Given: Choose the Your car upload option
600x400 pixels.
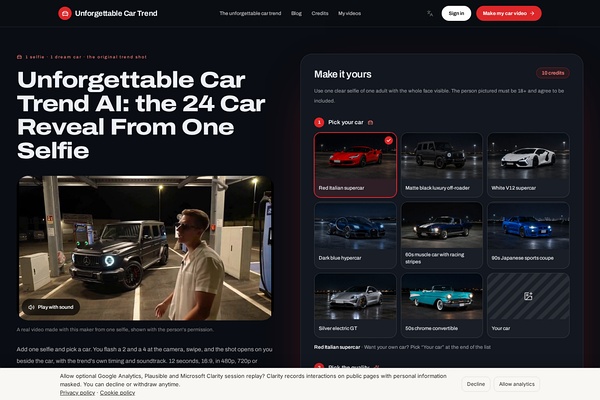Looking at the screenshot, I should [528, 305].
